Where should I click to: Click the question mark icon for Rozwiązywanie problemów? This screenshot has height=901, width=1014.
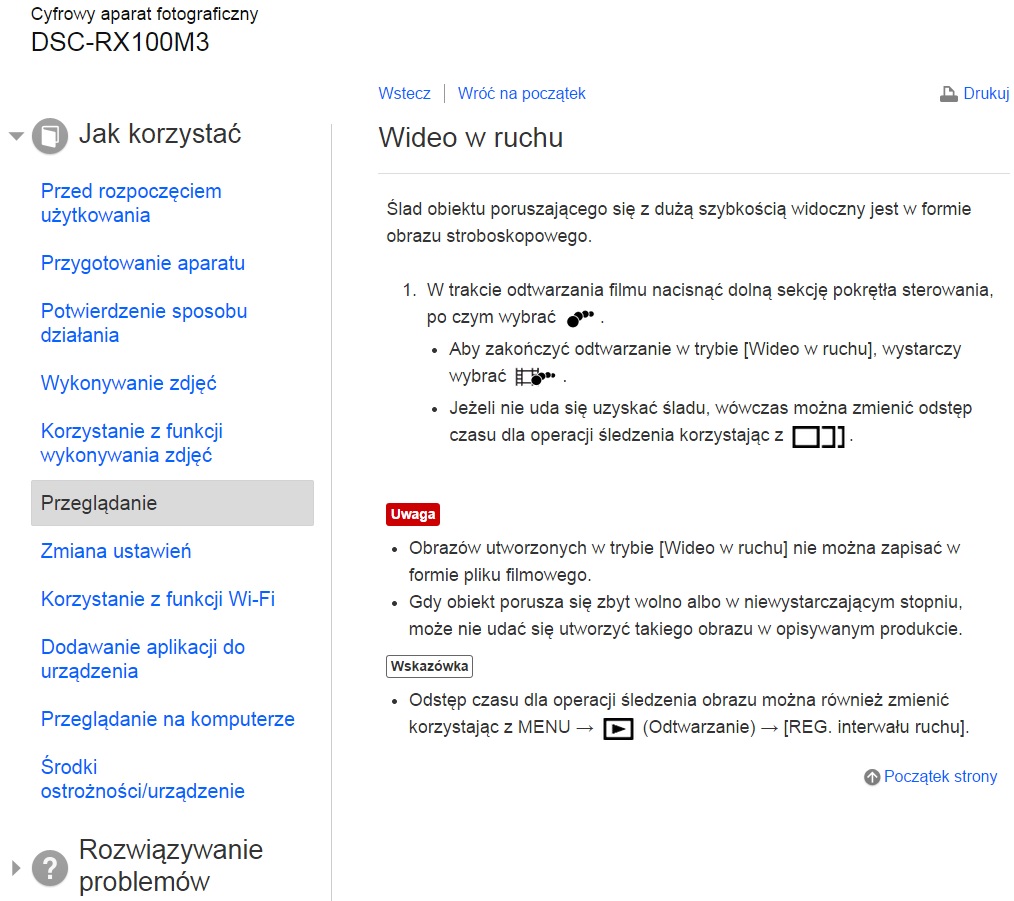50,868
